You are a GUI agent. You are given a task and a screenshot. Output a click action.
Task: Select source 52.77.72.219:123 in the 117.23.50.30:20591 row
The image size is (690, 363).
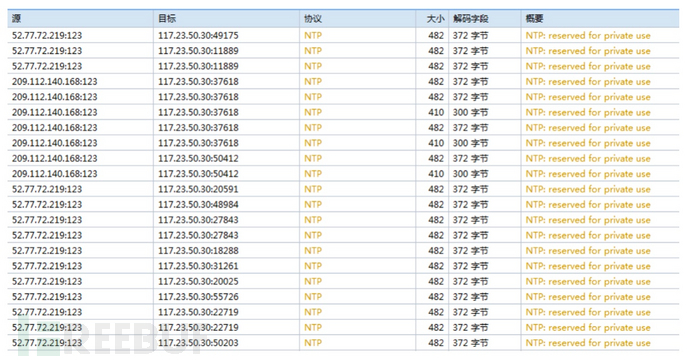click(x=47, y=189)
